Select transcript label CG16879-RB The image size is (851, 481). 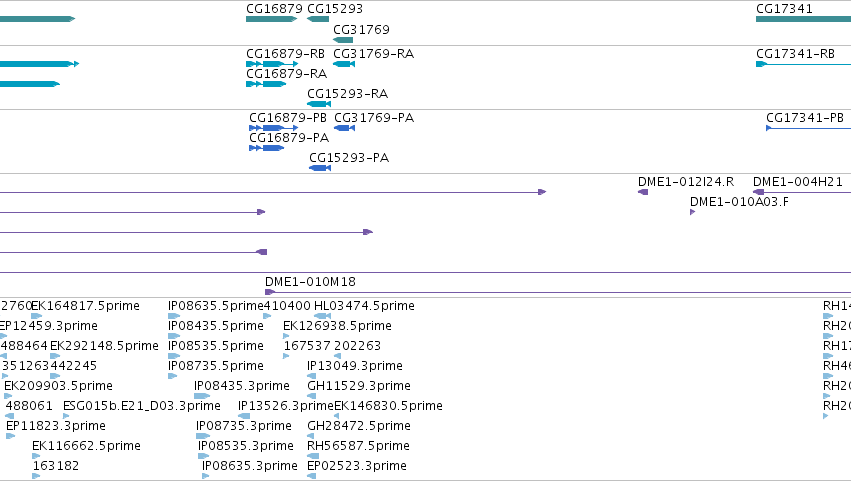point(285,54)
